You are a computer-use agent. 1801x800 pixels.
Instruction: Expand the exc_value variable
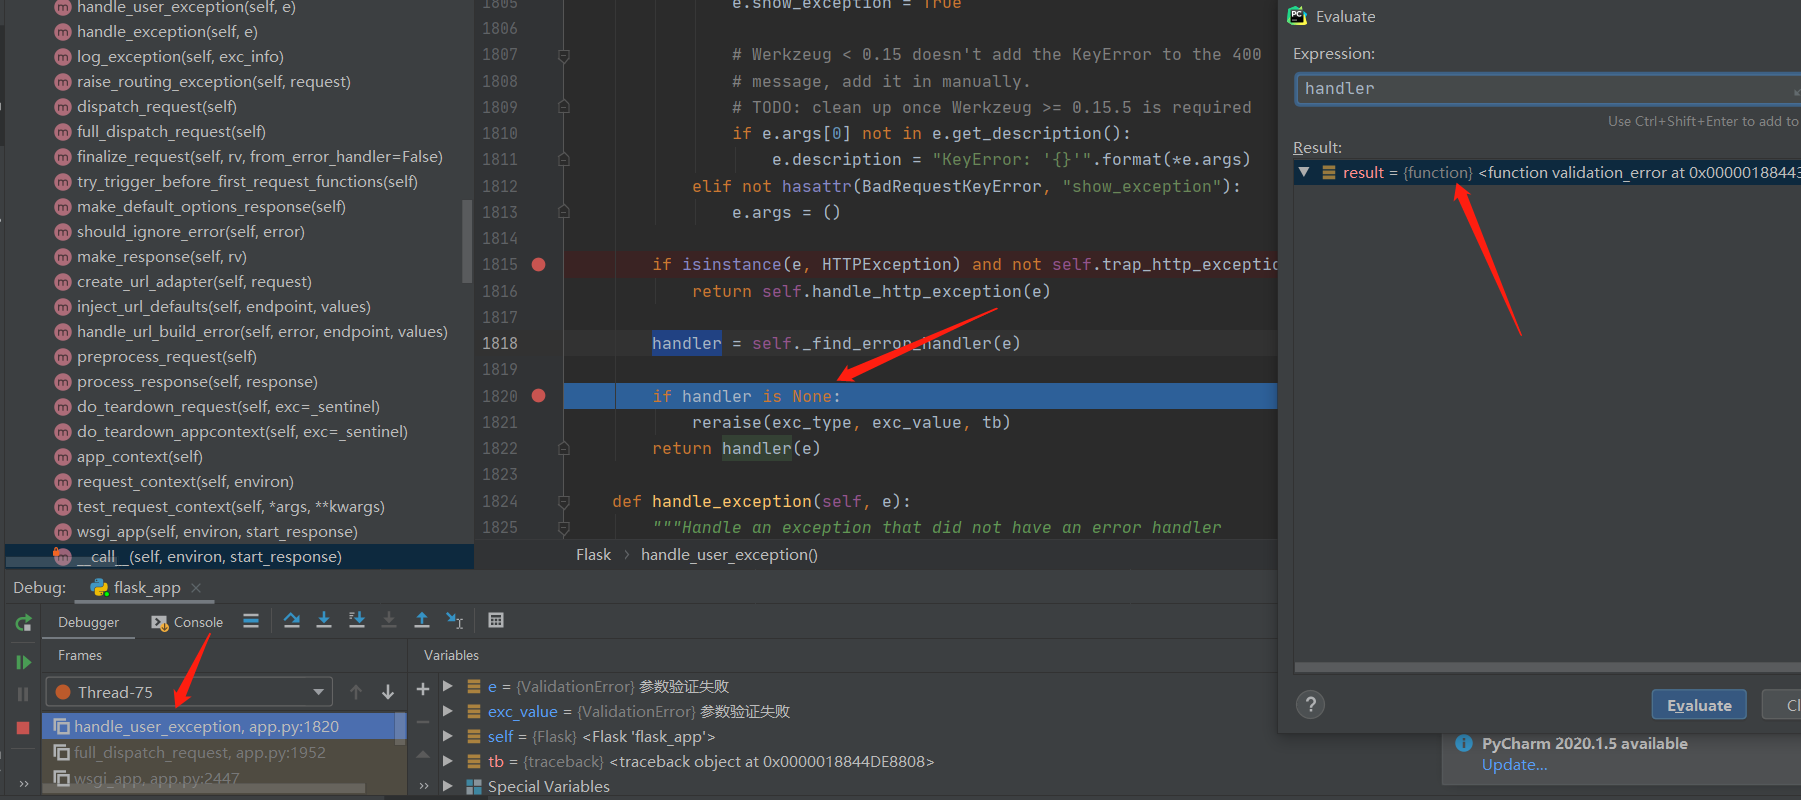tap(448, 711)
